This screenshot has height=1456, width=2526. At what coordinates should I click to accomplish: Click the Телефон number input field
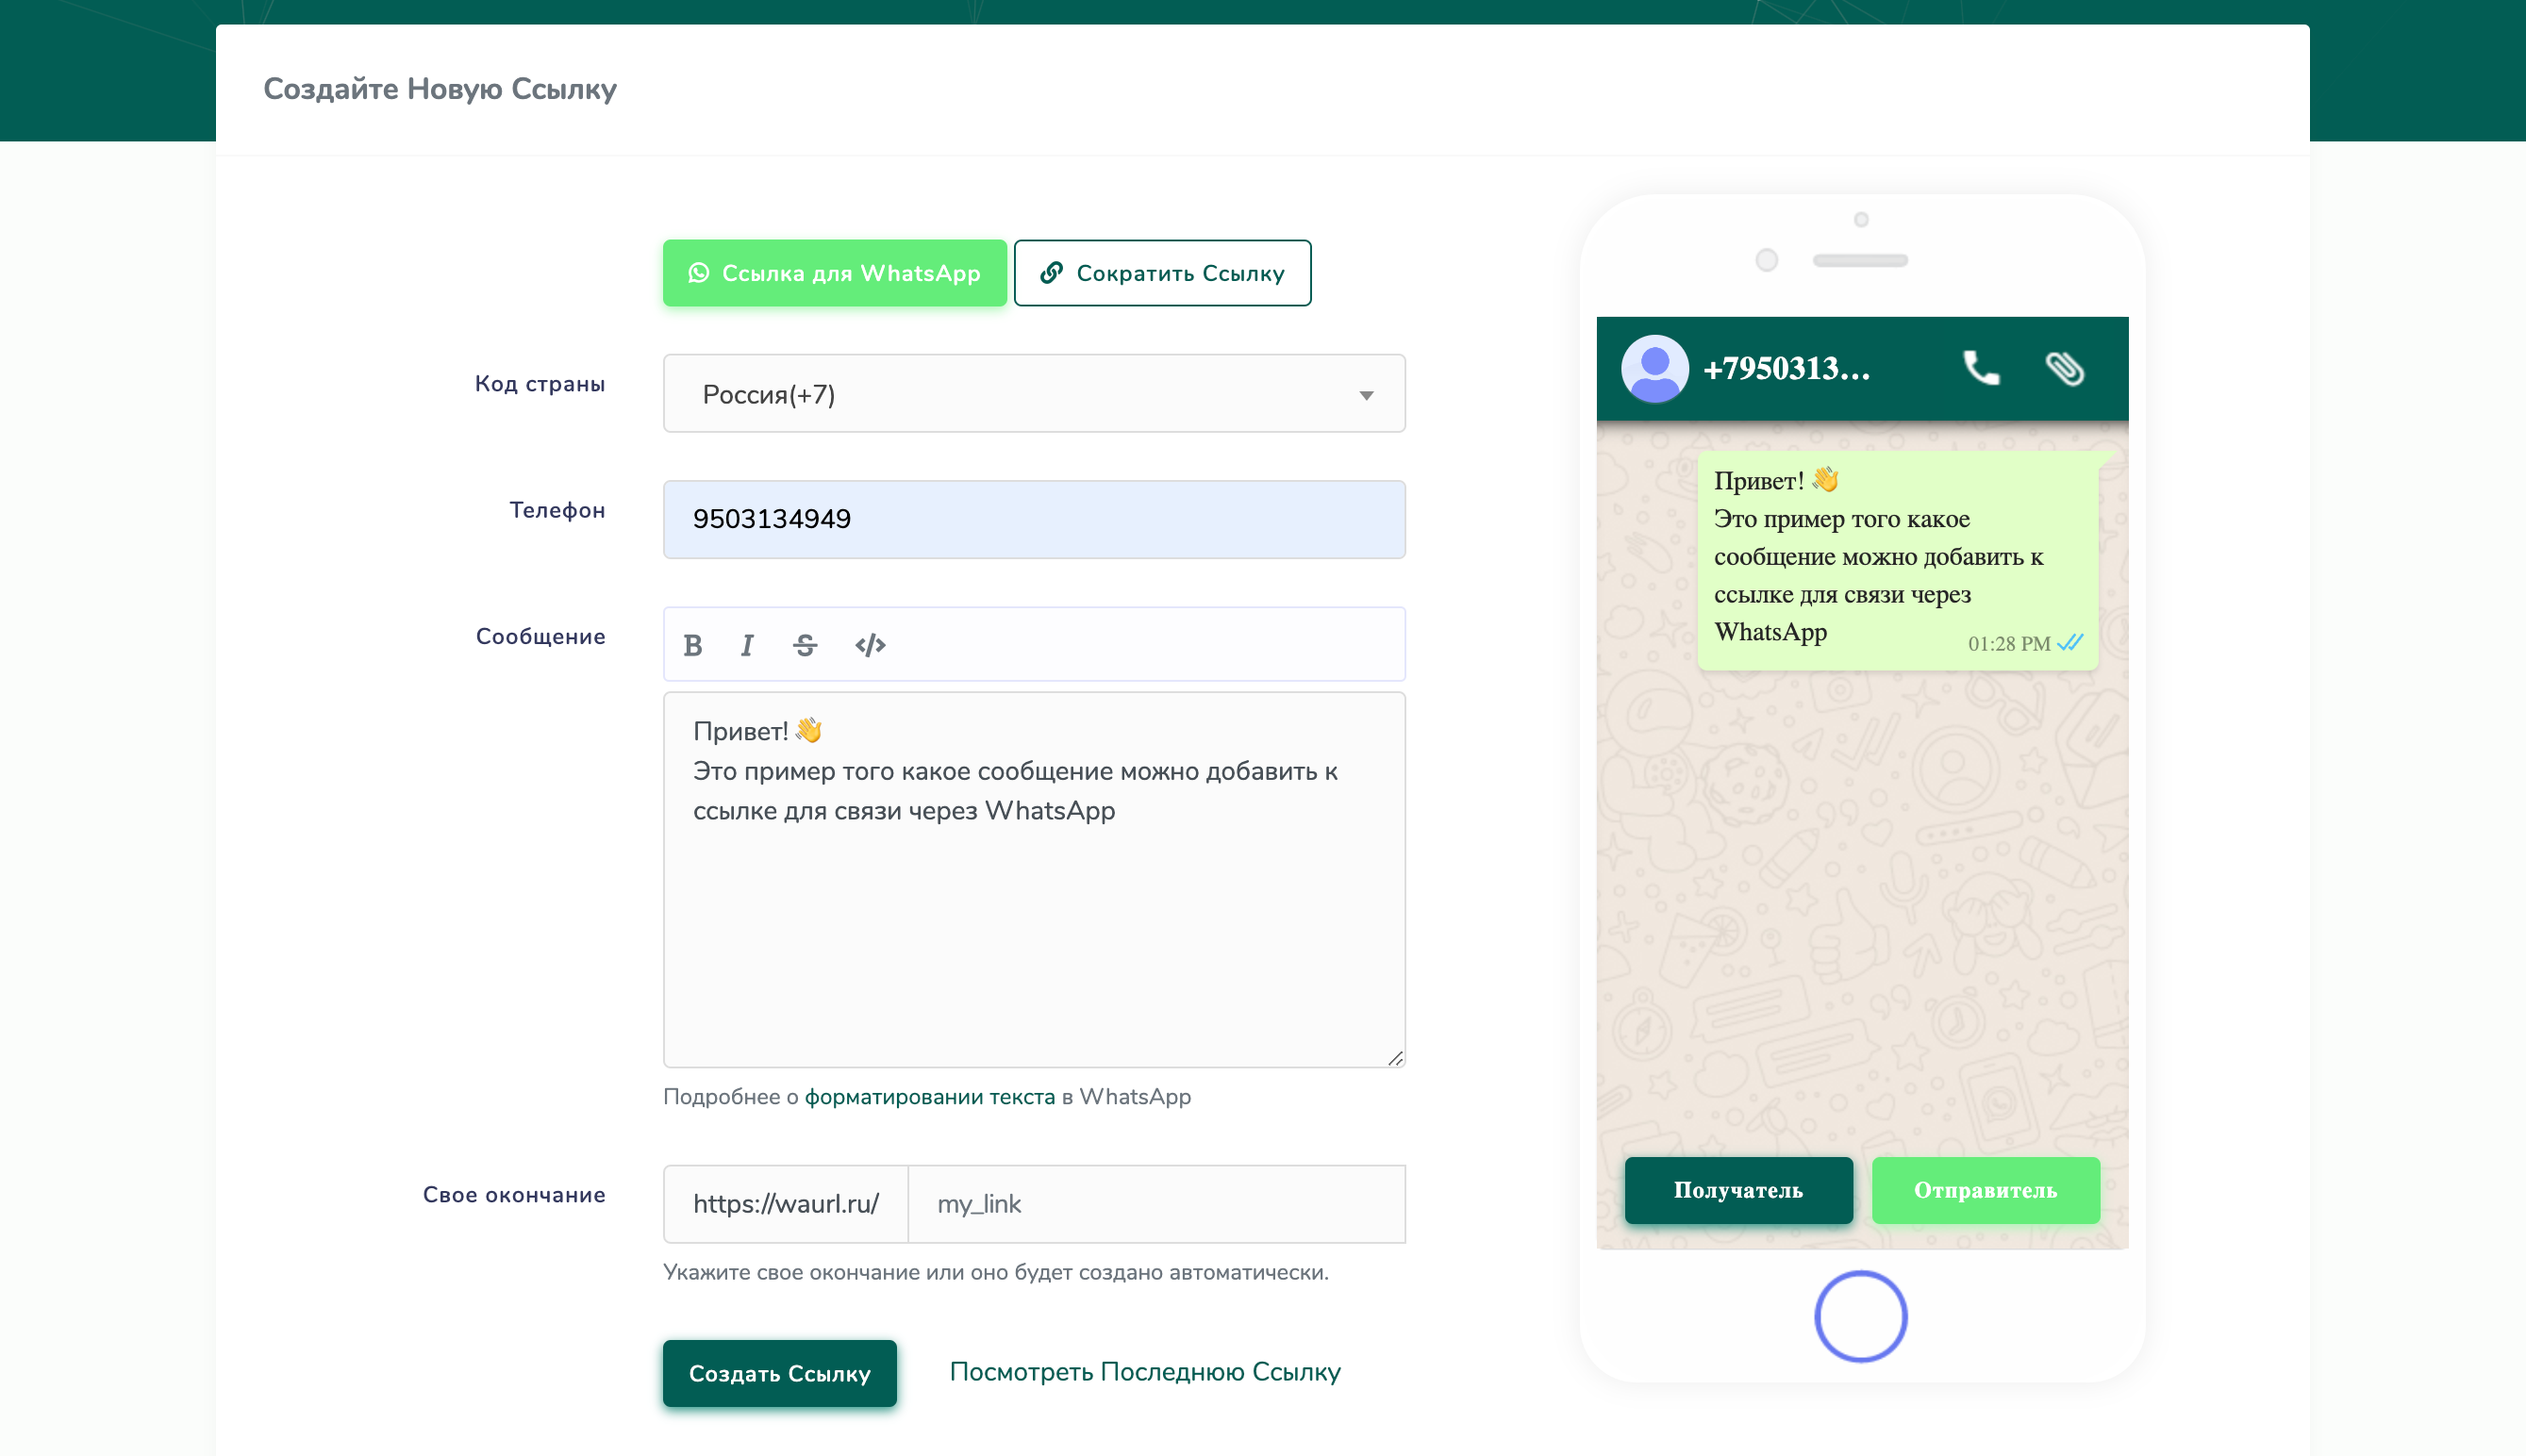[x=1034, y=519]
